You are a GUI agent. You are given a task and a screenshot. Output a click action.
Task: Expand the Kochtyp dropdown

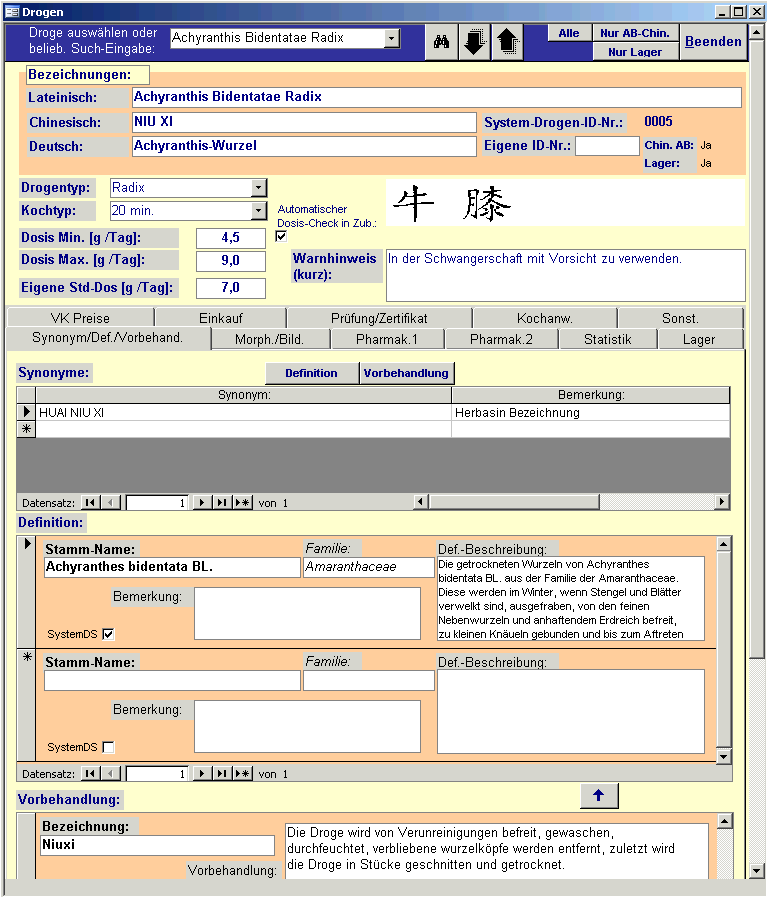click(258, 211)
